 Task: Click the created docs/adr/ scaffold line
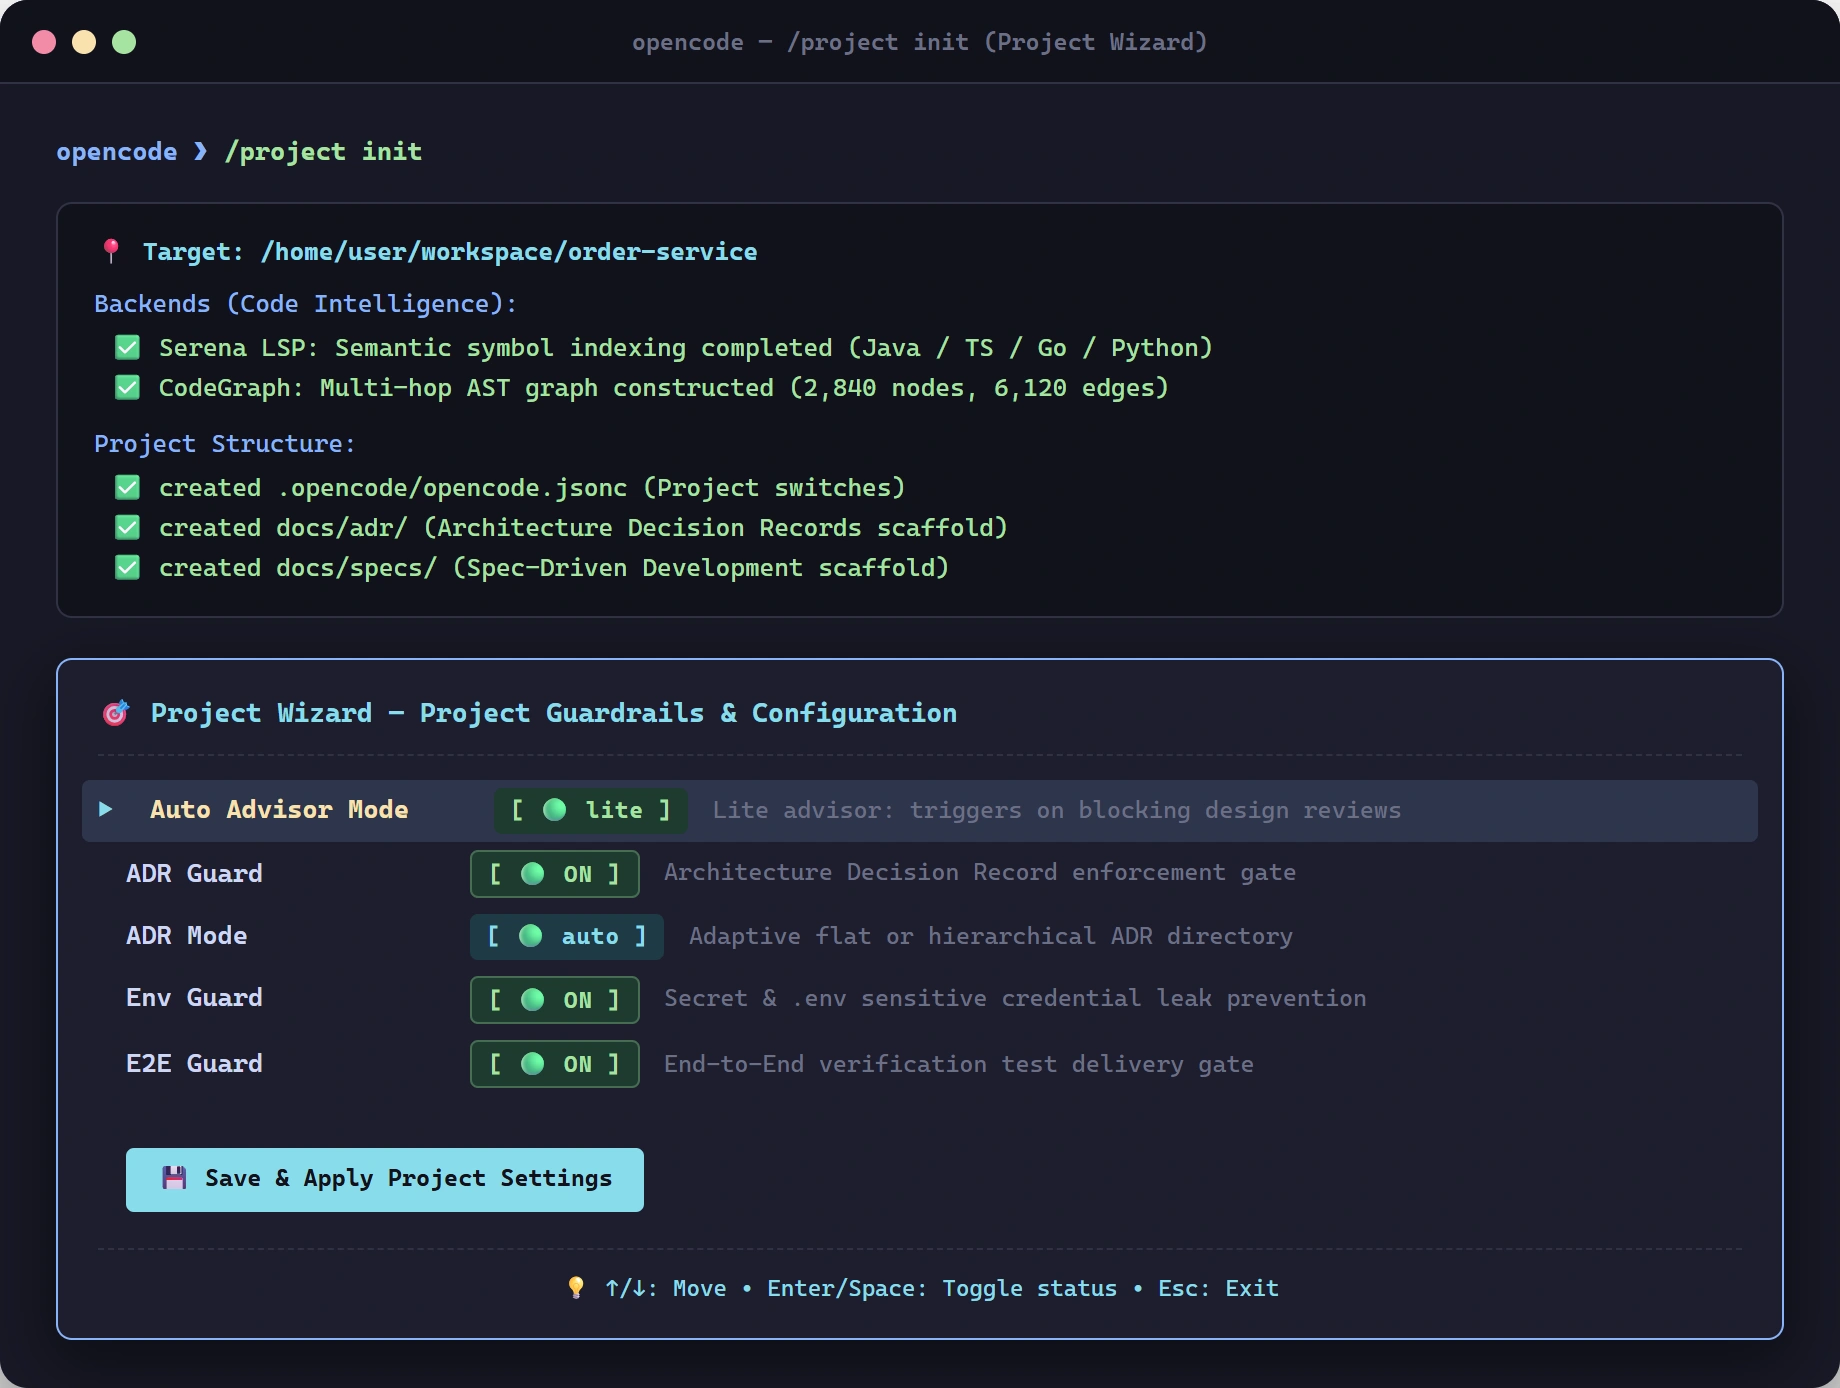(x=583, y=528)
